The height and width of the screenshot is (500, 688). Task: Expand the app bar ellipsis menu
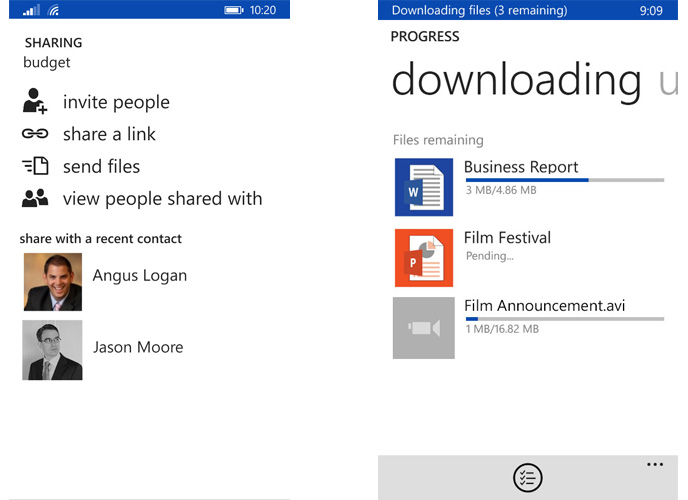point(655,464)
